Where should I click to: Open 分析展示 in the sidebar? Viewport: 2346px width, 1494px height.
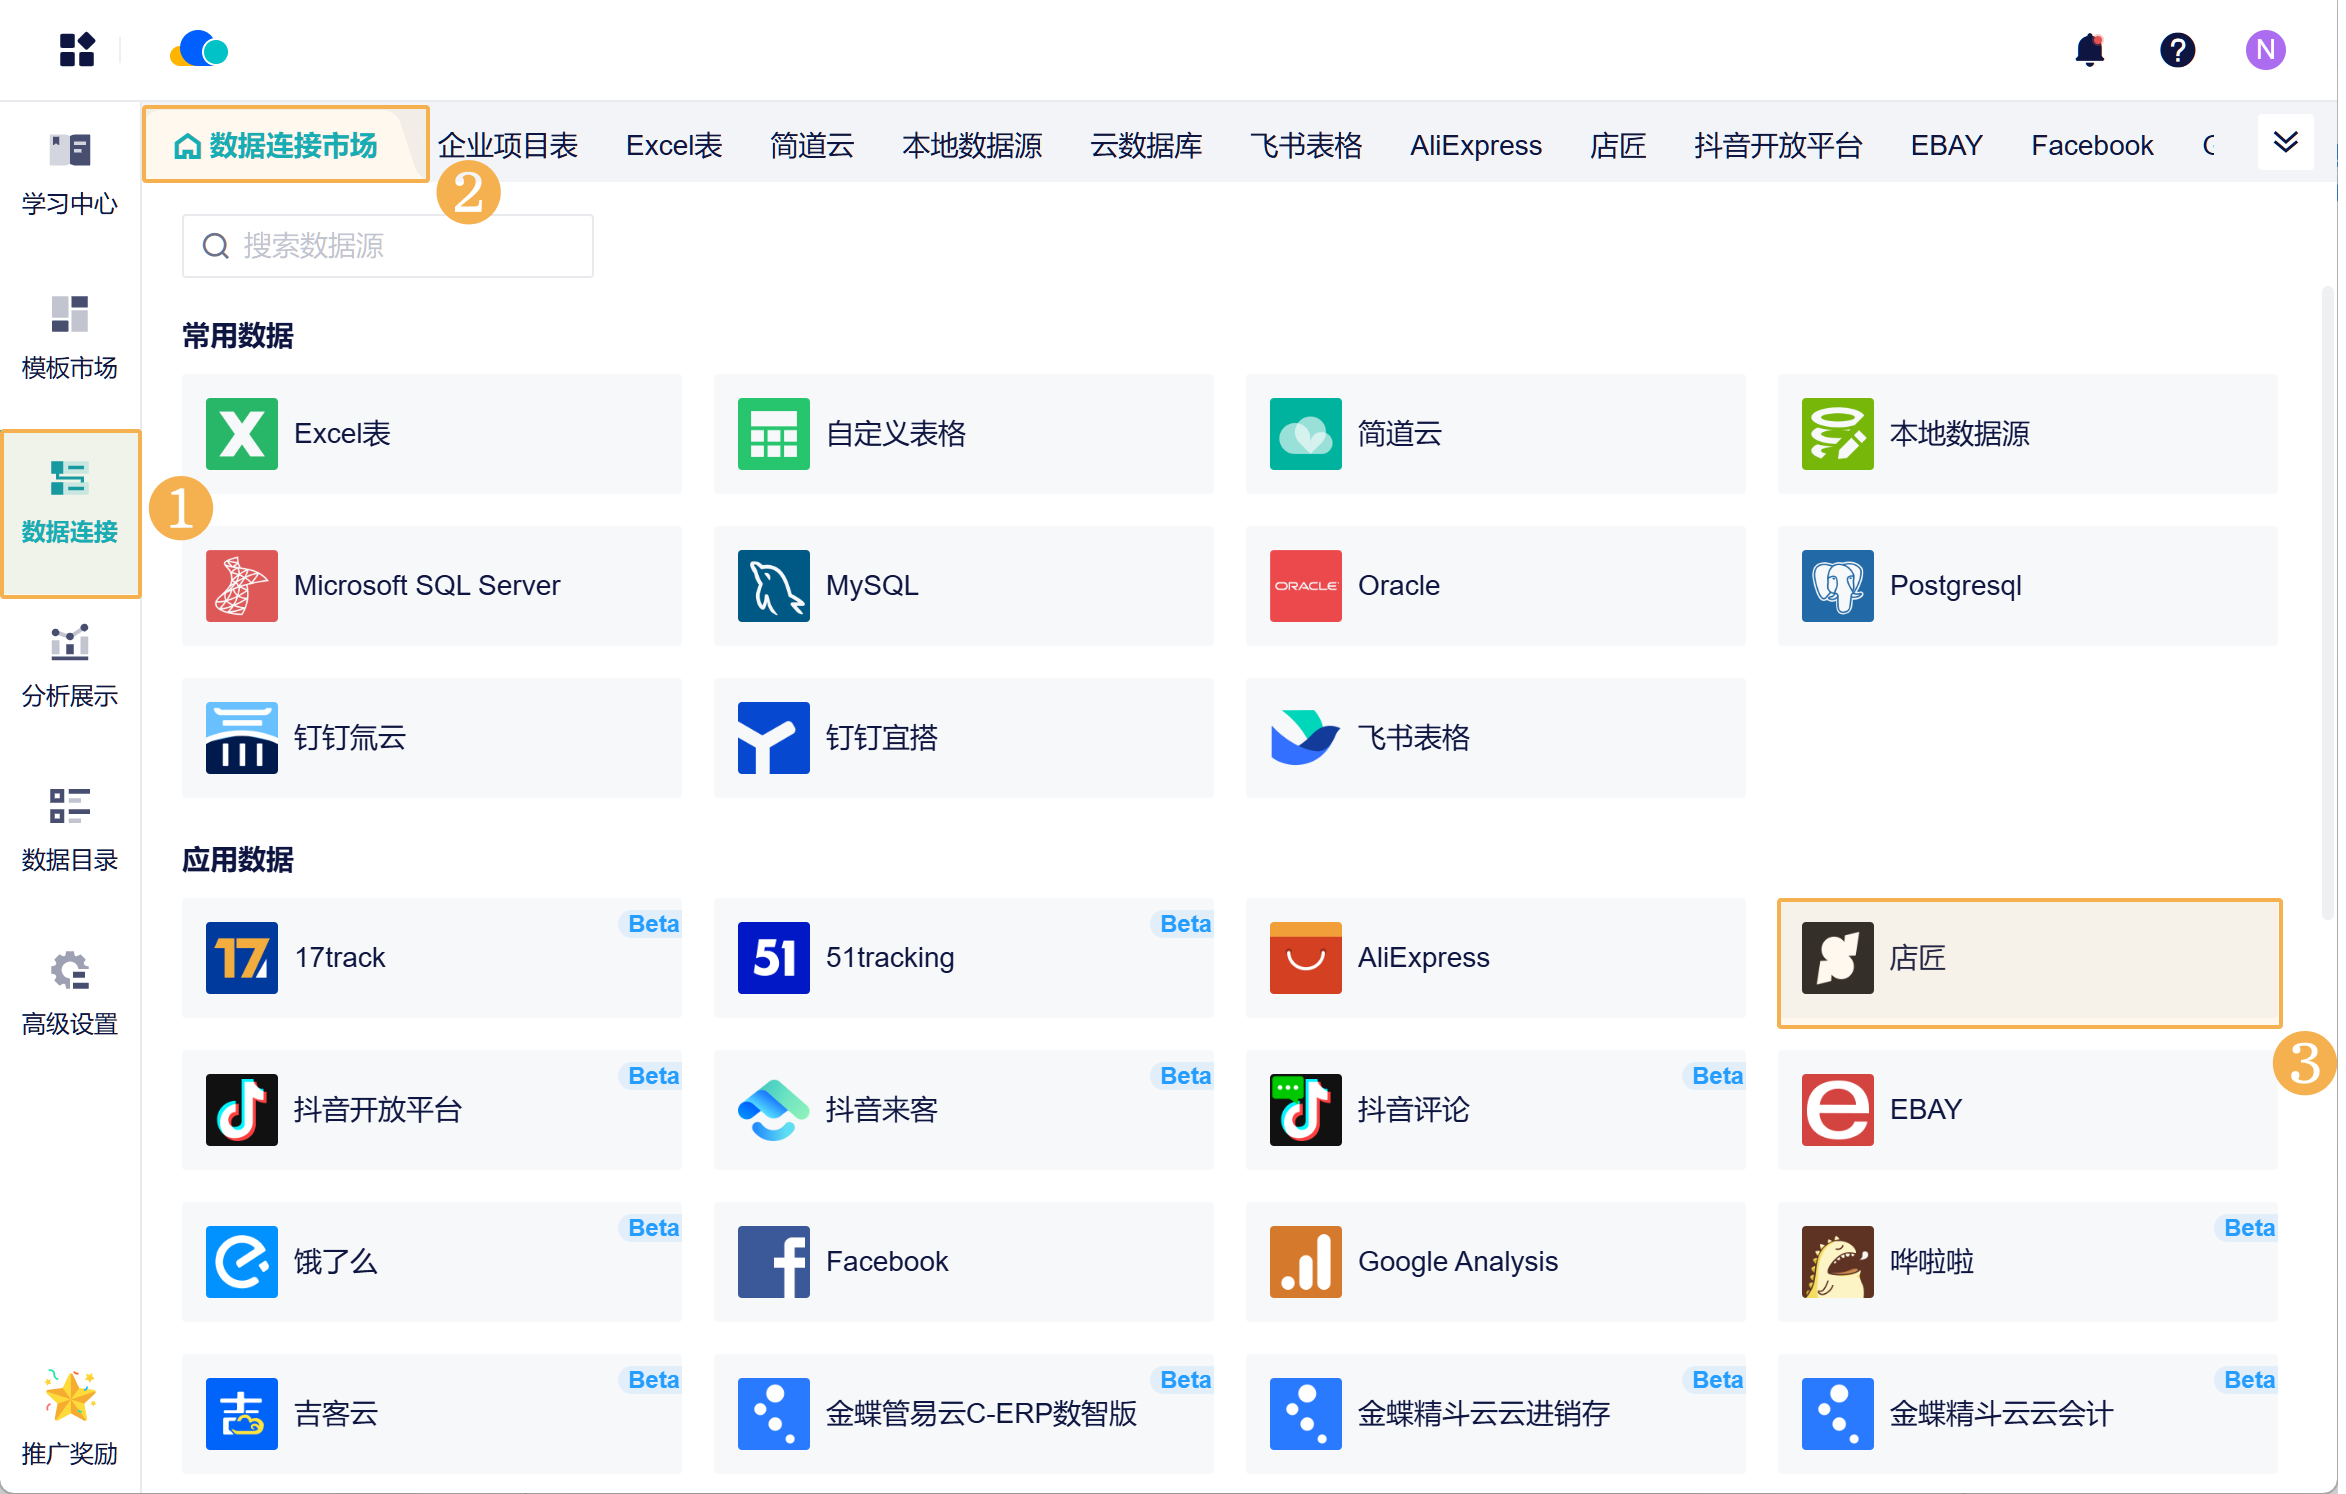[70, 666]
